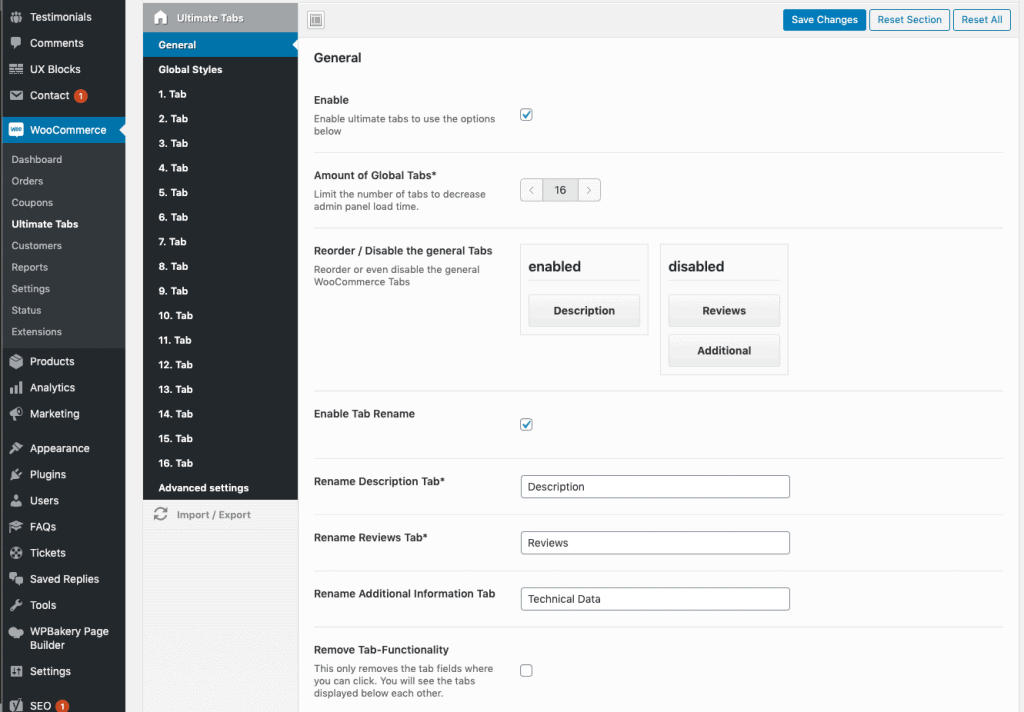1024x712 pixels.
Task: Click the Rename Description Tab field
Action: coord(655,487)
